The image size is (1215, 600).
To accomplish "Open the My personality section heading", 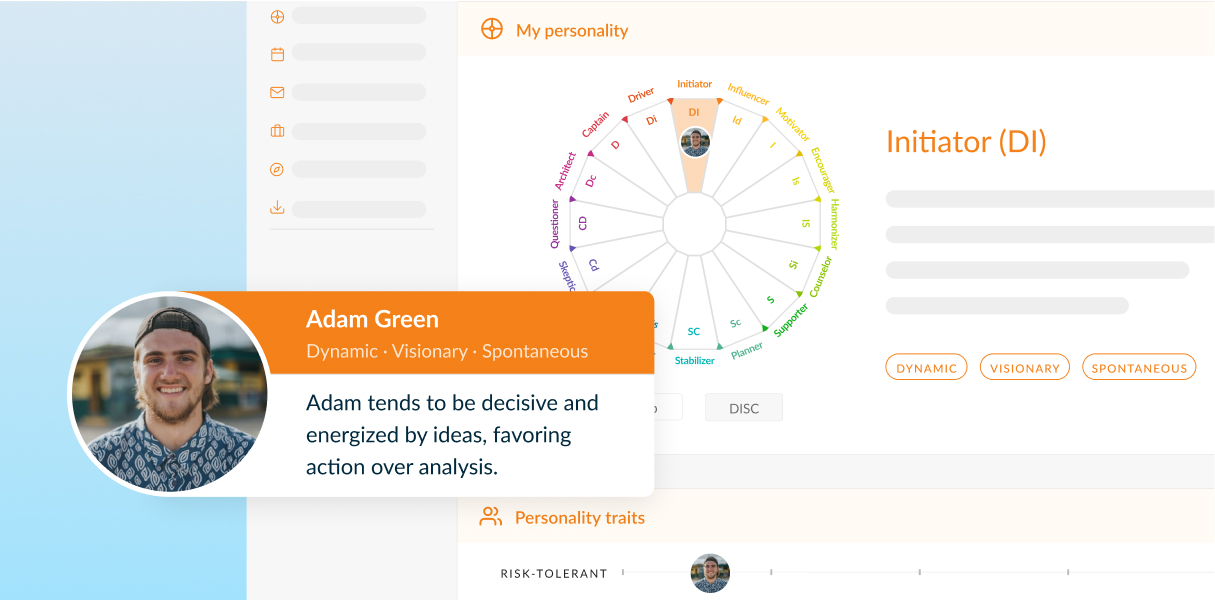I will (x=572, y=30).
